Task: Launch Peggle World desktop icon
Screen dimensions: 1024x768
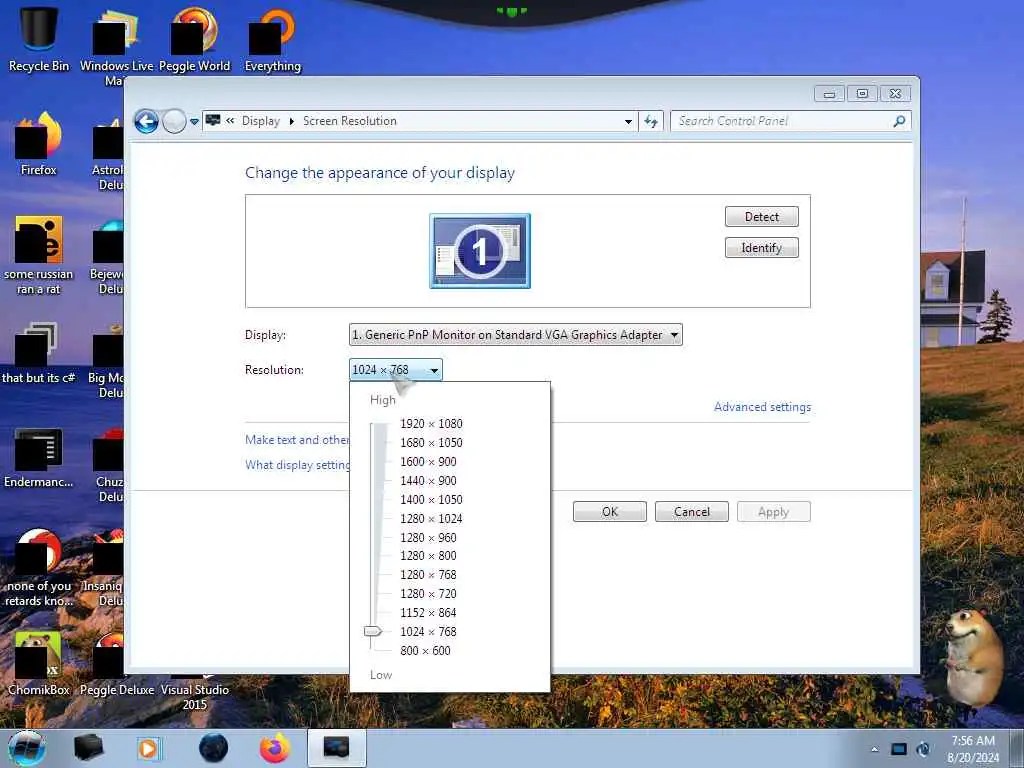Action: 195,39
